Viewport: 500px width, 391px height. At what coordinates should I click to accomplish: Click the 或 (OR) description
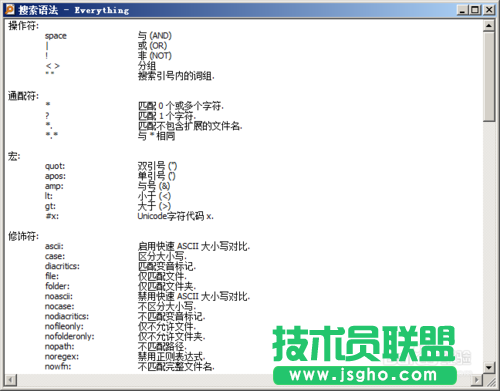pos(152,46)
